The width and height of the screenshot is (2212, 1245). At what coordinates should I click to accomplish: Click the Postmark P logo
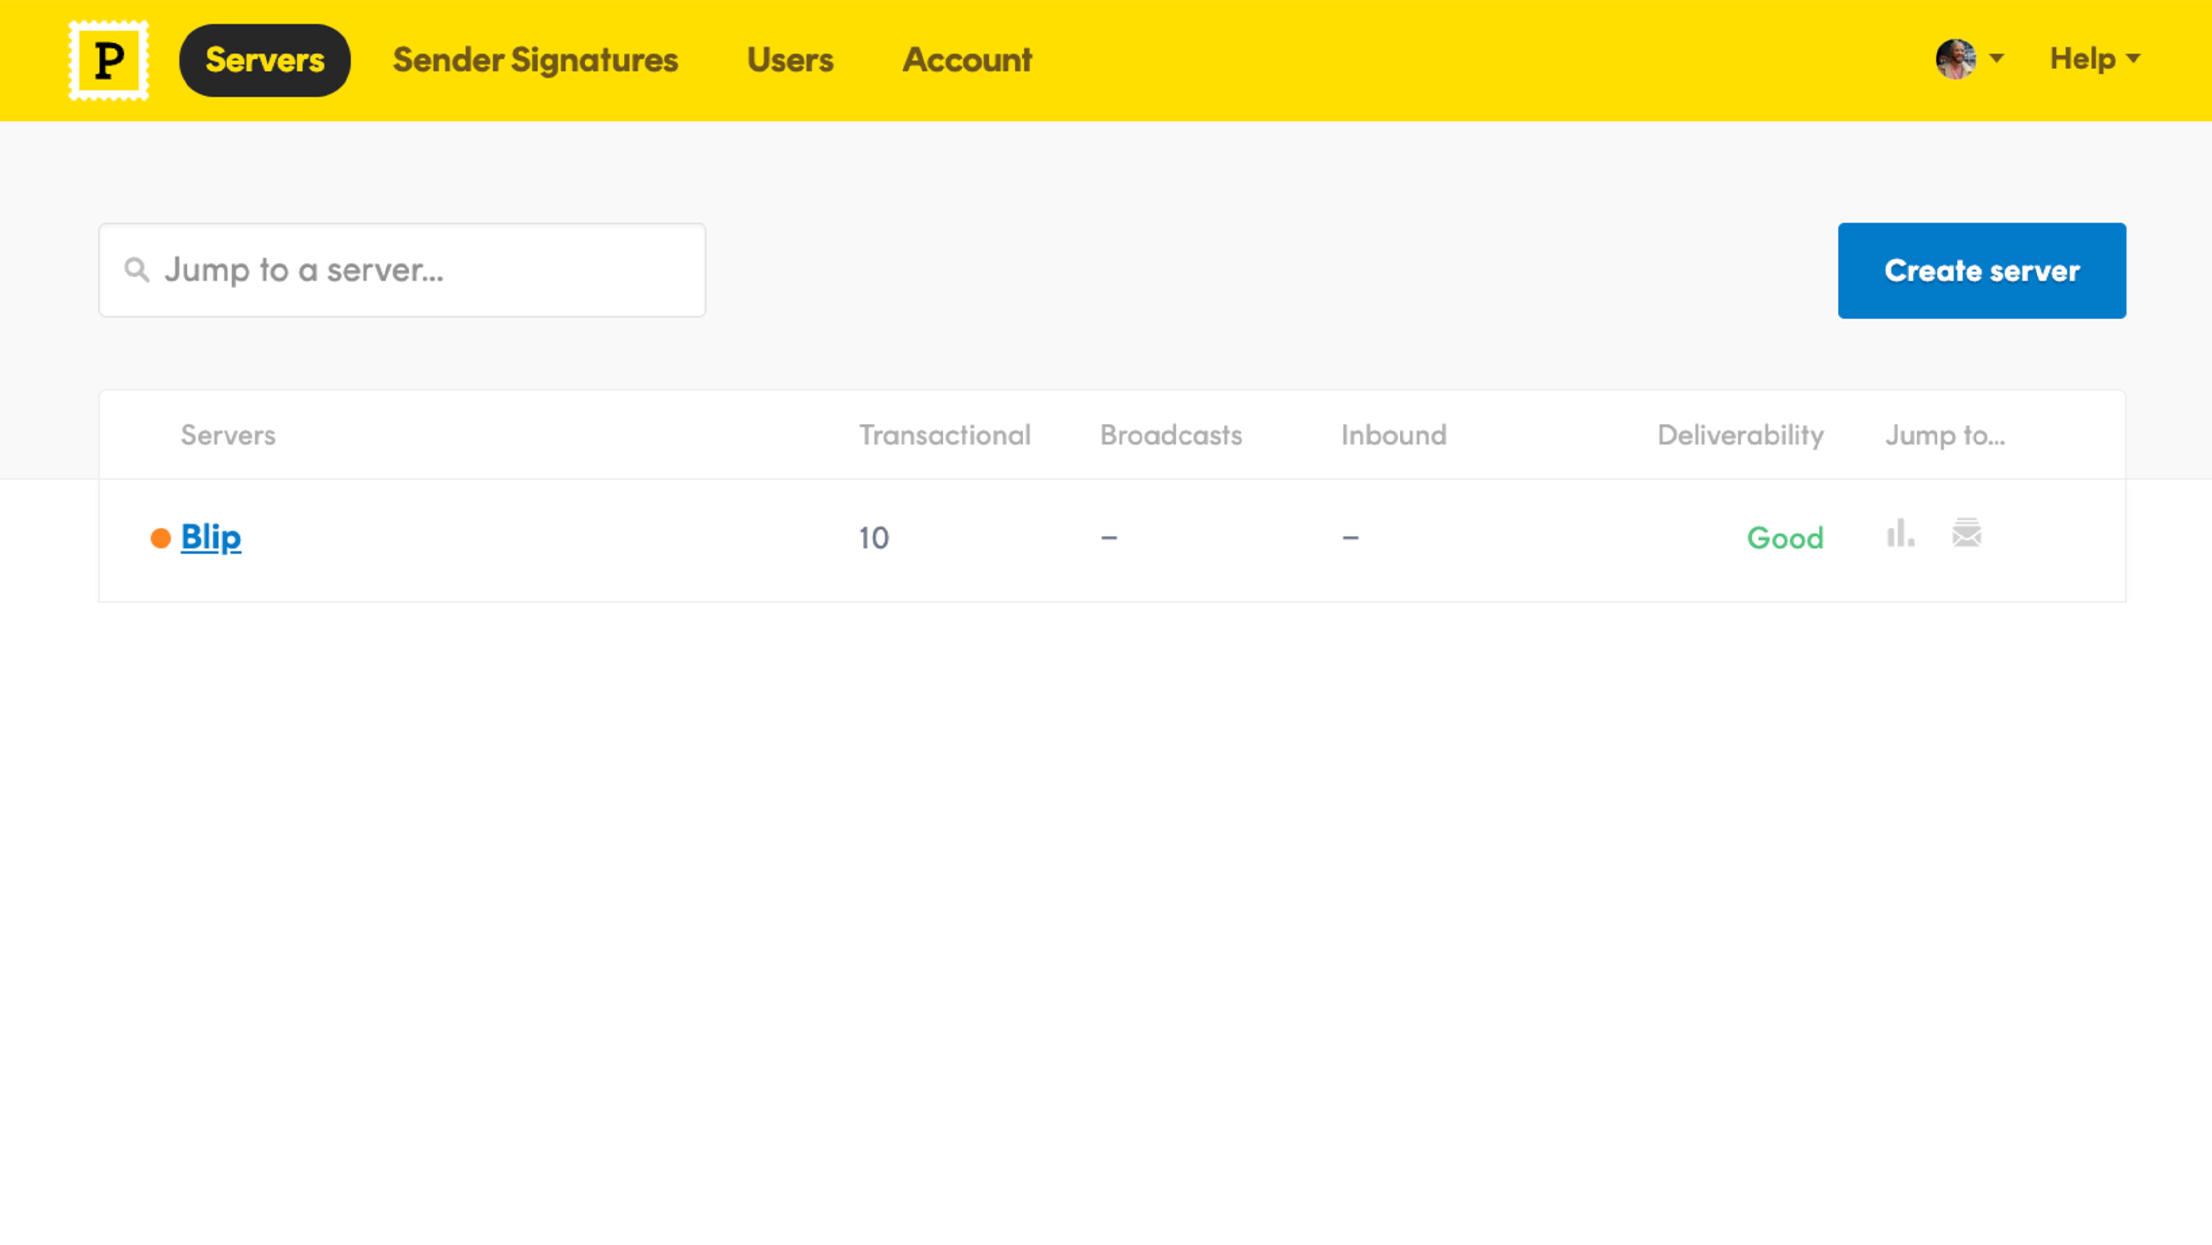click(x=108, y=60)
